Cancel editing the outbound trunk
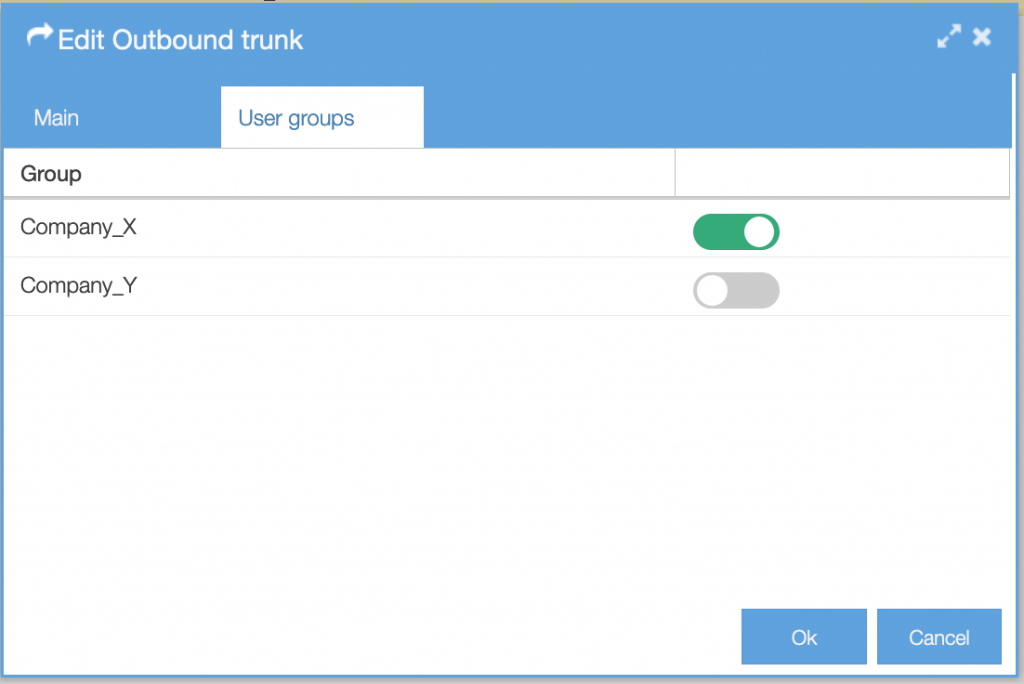1024x684 pixels. pos(938,637)
